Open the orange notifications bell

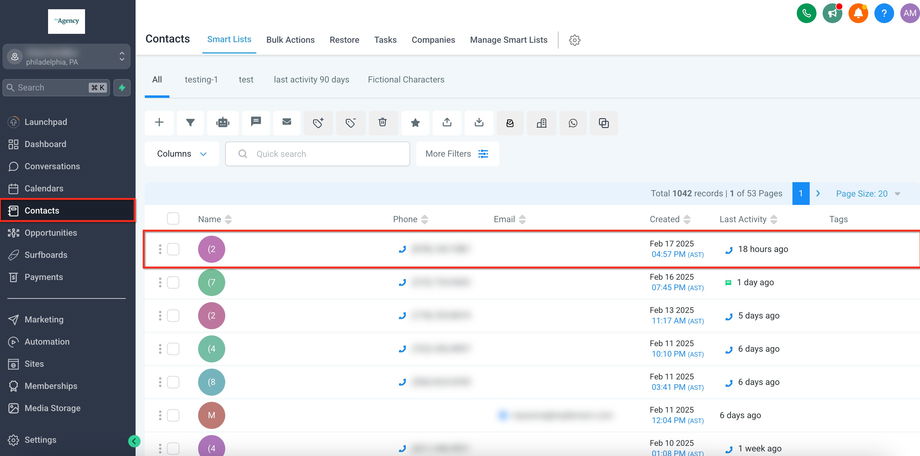858,13
